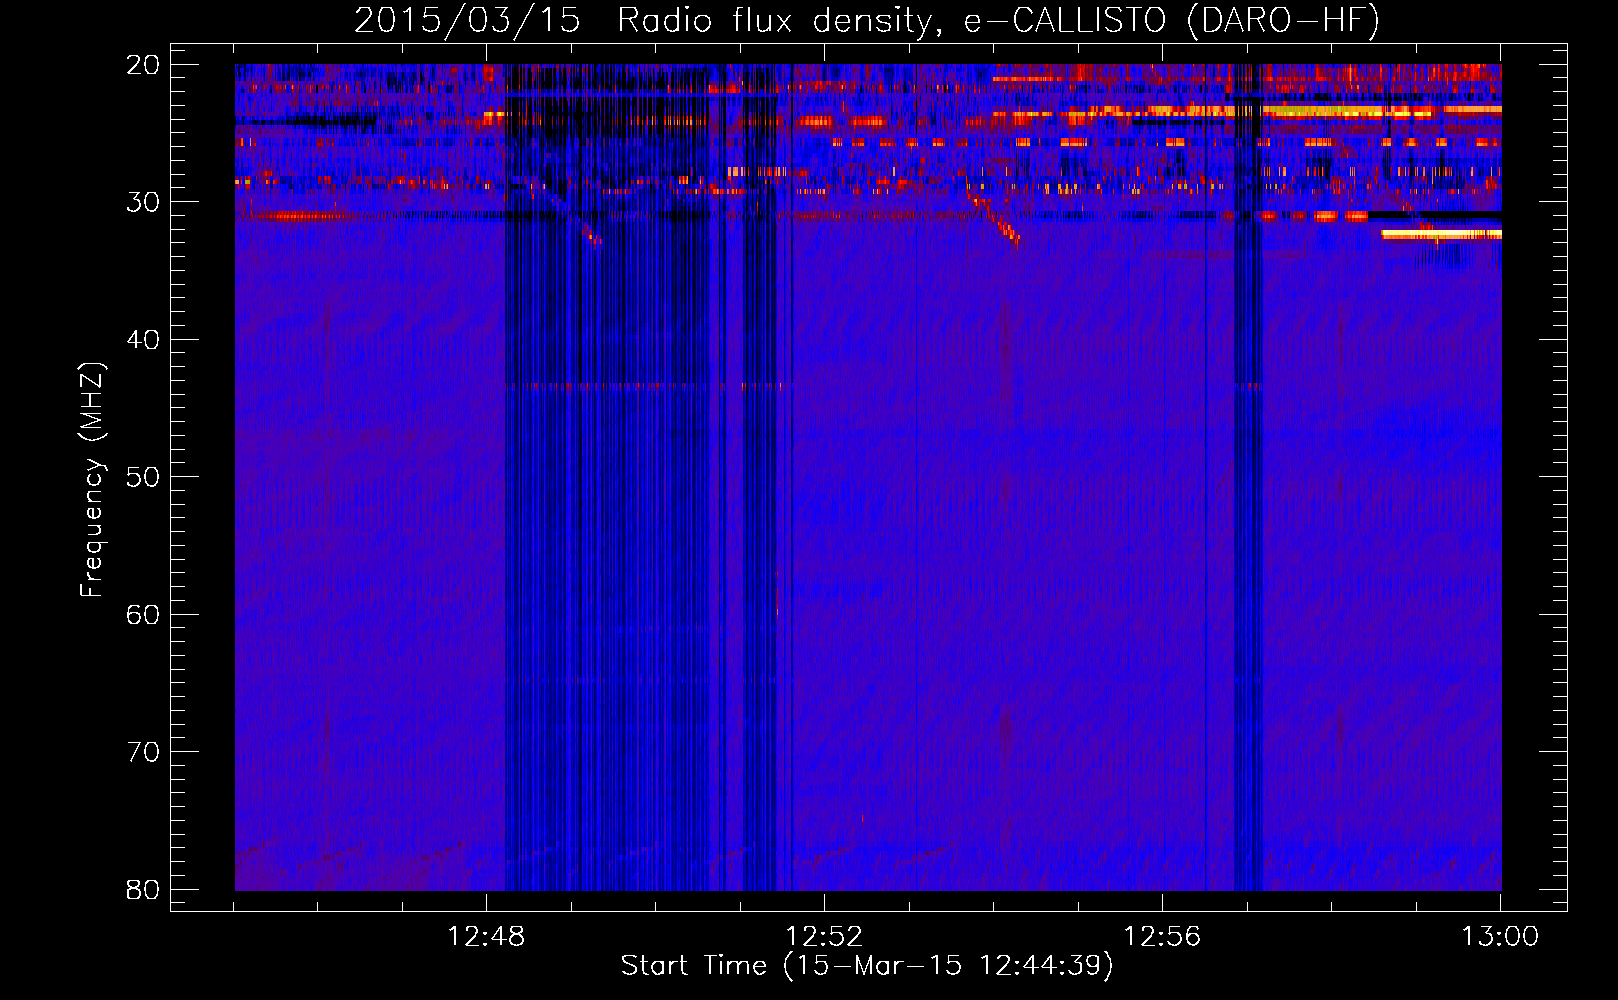Click the 20 frequency tick label

coord(143,65)
